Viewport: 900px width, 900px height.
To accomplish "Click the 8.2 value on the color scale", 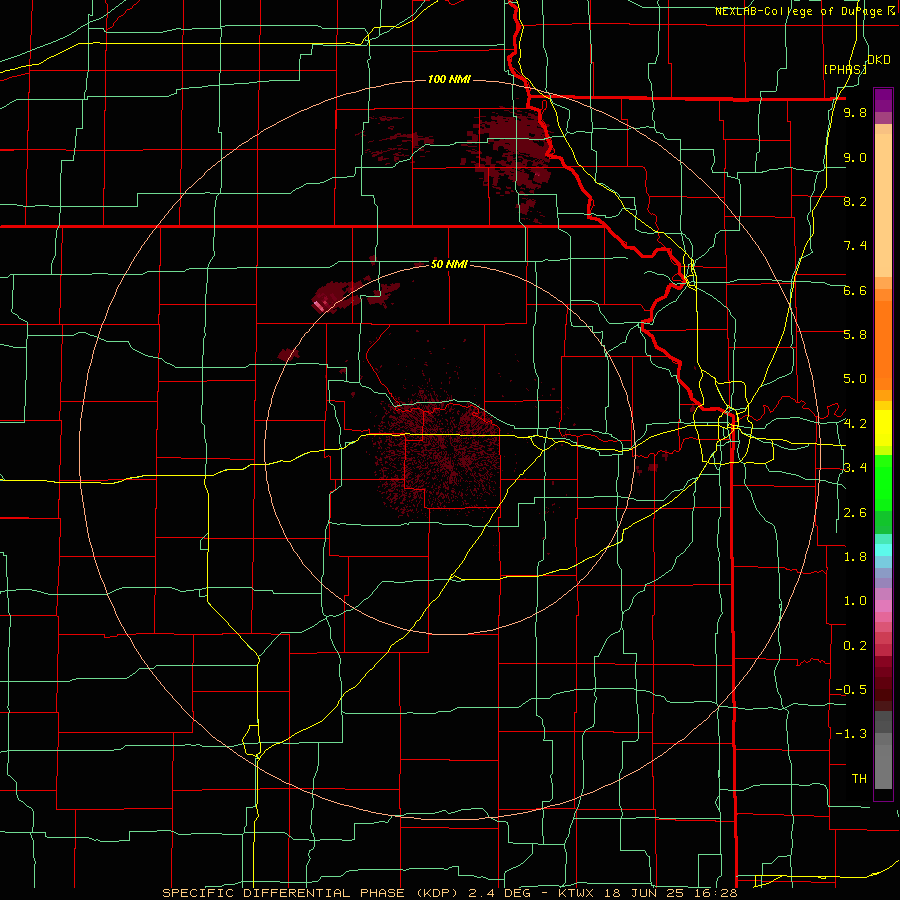I will click(x=855, y=201).
